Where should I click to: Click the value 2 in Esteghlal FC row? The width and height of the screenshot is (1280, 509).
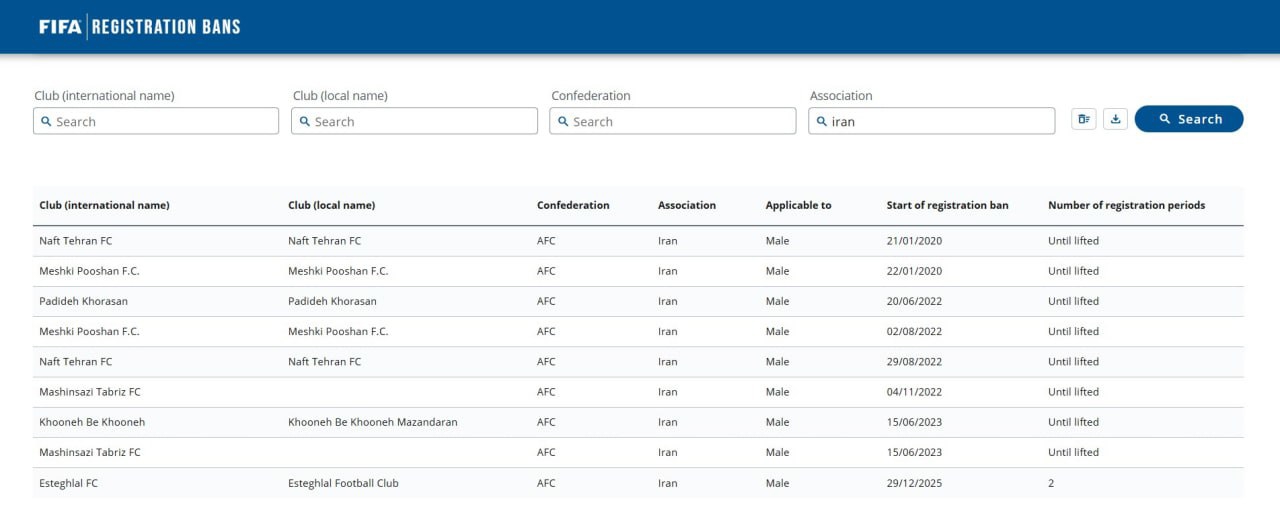pyautogui.click(x=1051, y=483)
